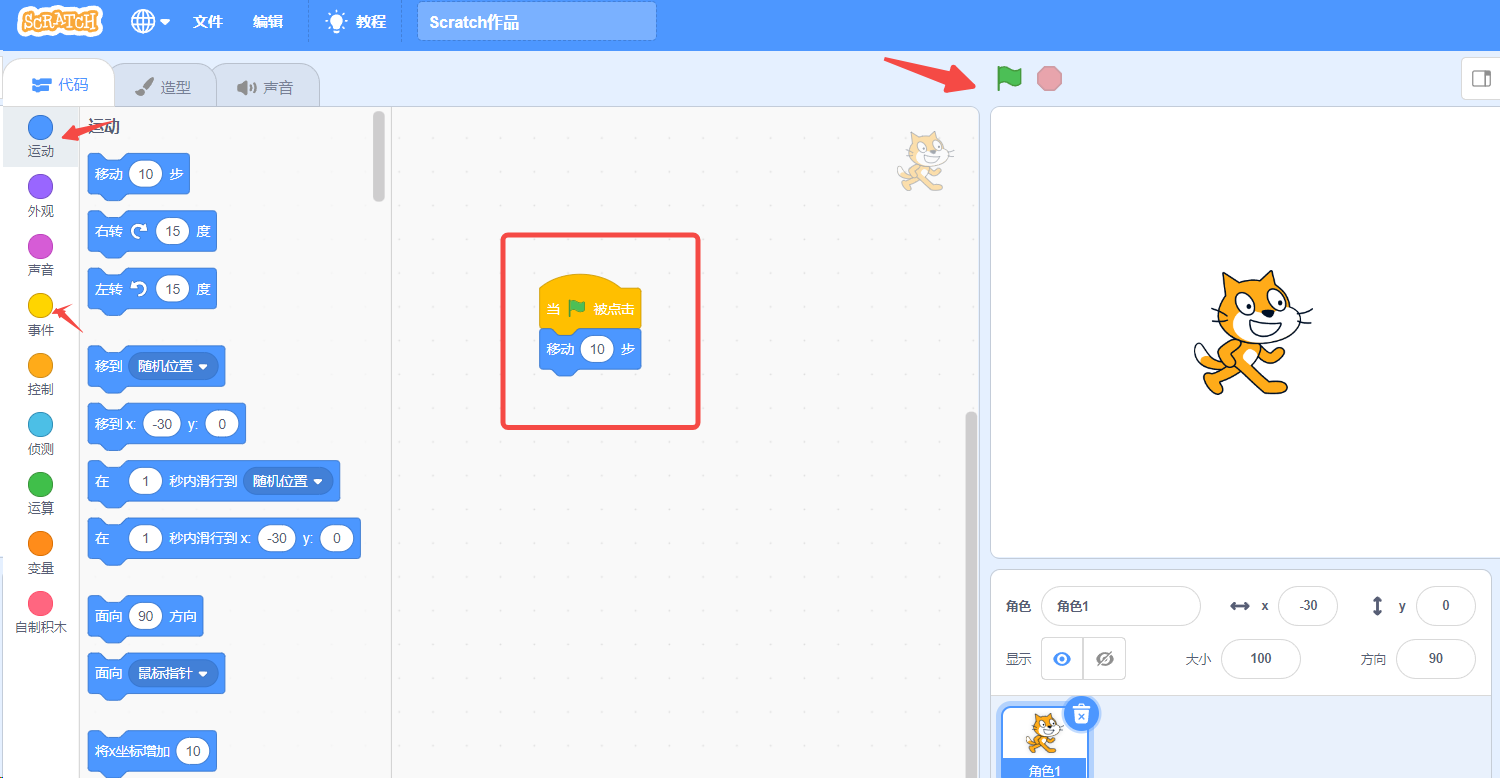Click the sprite y coordinate field
Viewport: 1500px width, 778px height.
pyautogui.click(x=1446, y=606)
